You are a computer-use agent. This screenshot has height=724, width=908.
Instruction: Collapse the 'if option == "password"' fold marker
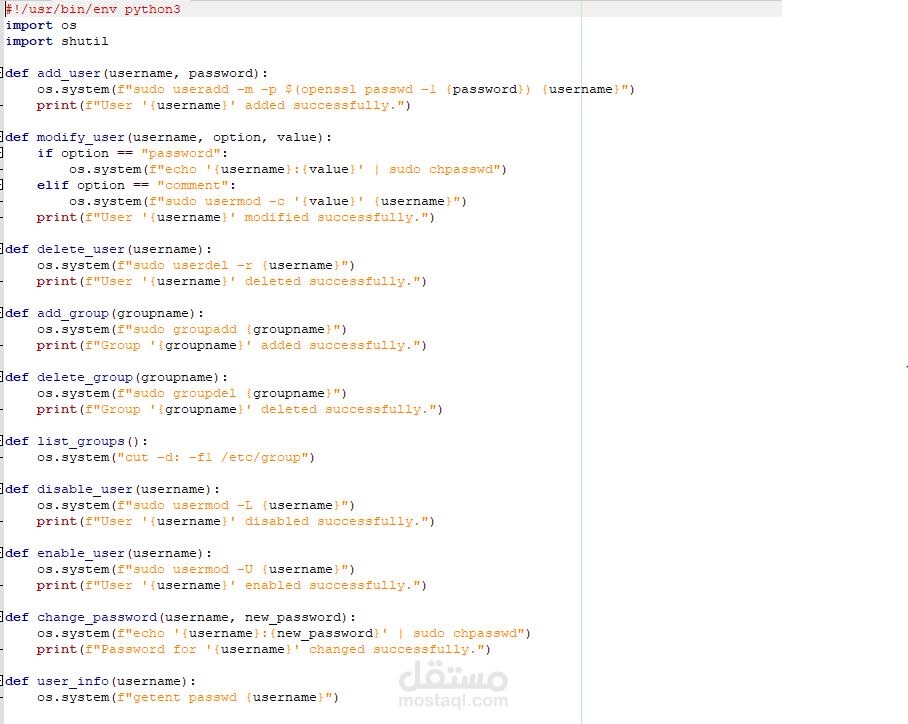2,153
